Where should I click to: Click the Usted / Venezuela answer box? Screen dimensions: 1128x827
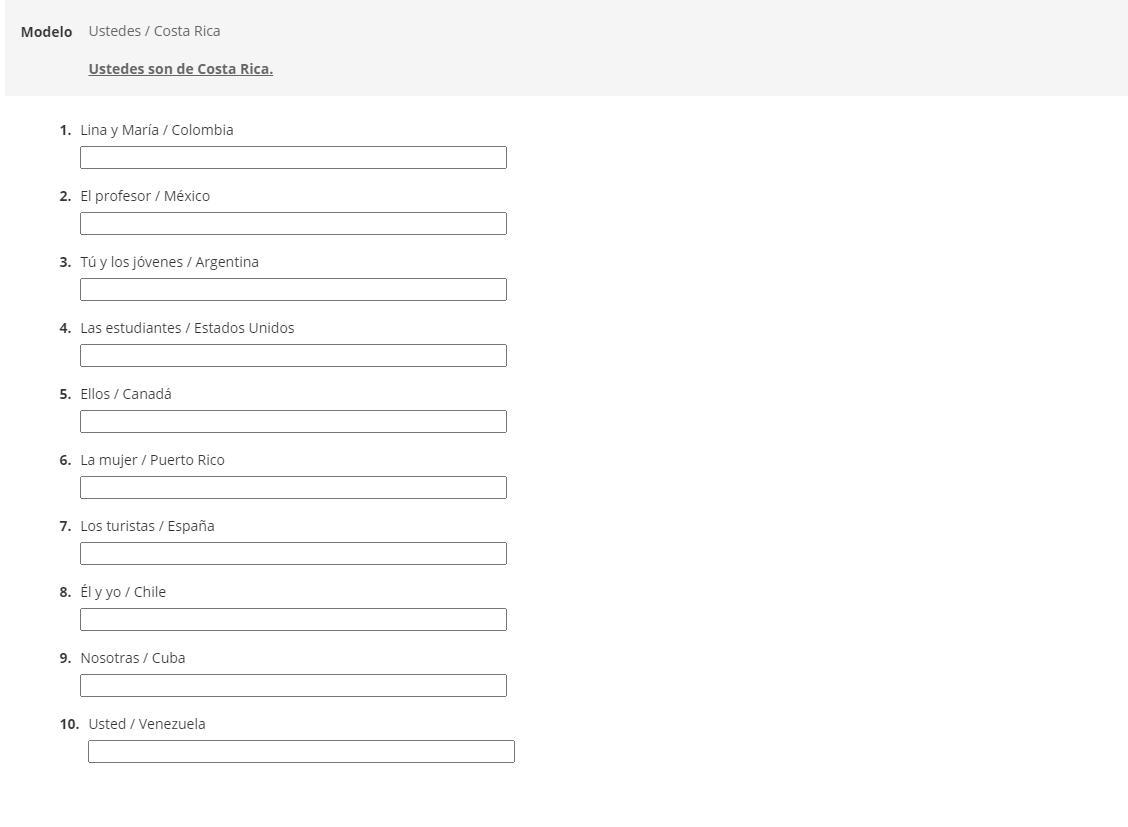[301, 752]
